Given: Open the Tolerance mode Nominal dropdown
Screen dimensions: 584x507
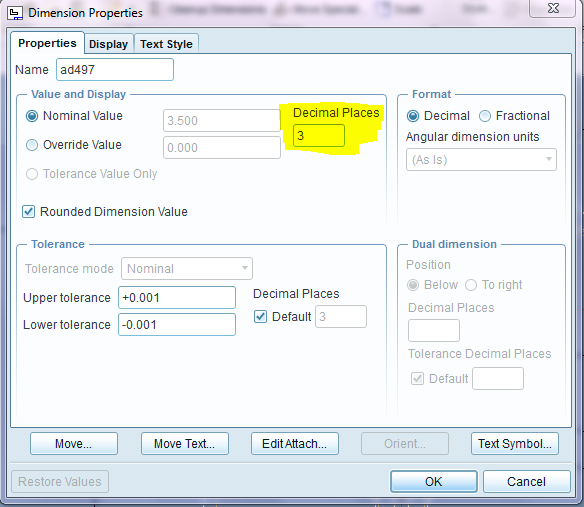Looking at the screenshot, I should pyautogui.click(x=187, y=268).
